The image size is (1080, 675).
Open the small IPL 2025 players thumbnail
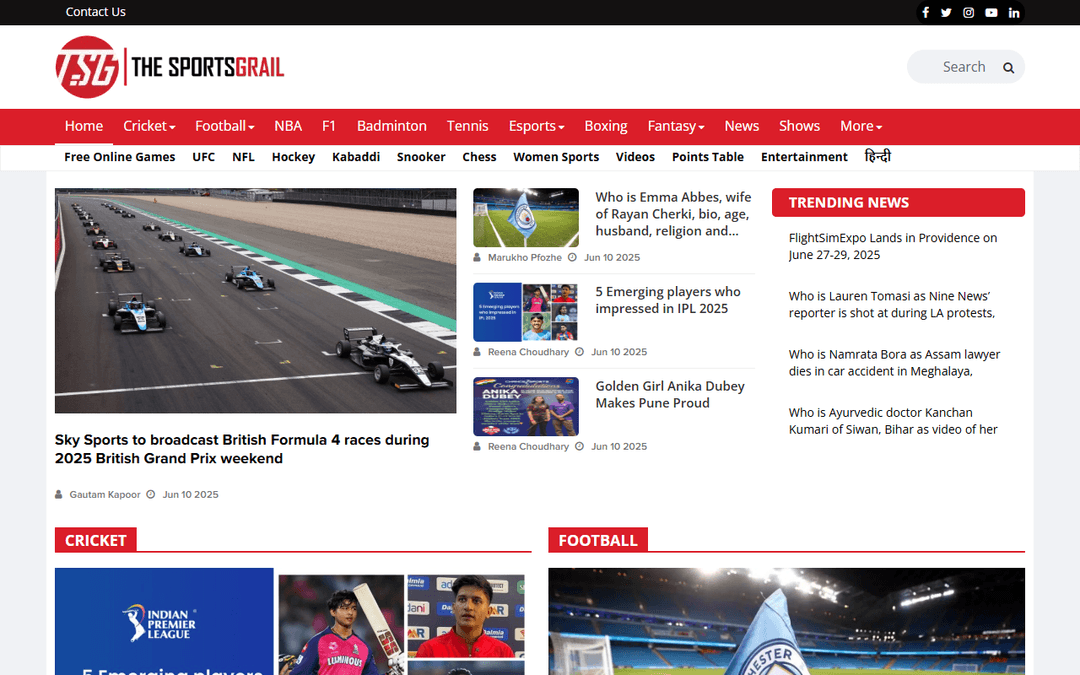(526, 312)
